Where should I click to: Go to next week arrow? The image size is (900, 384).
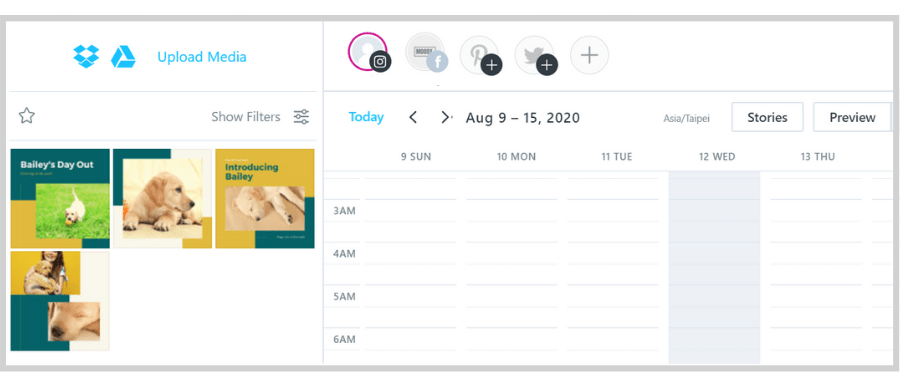click(x=445, y=118)
